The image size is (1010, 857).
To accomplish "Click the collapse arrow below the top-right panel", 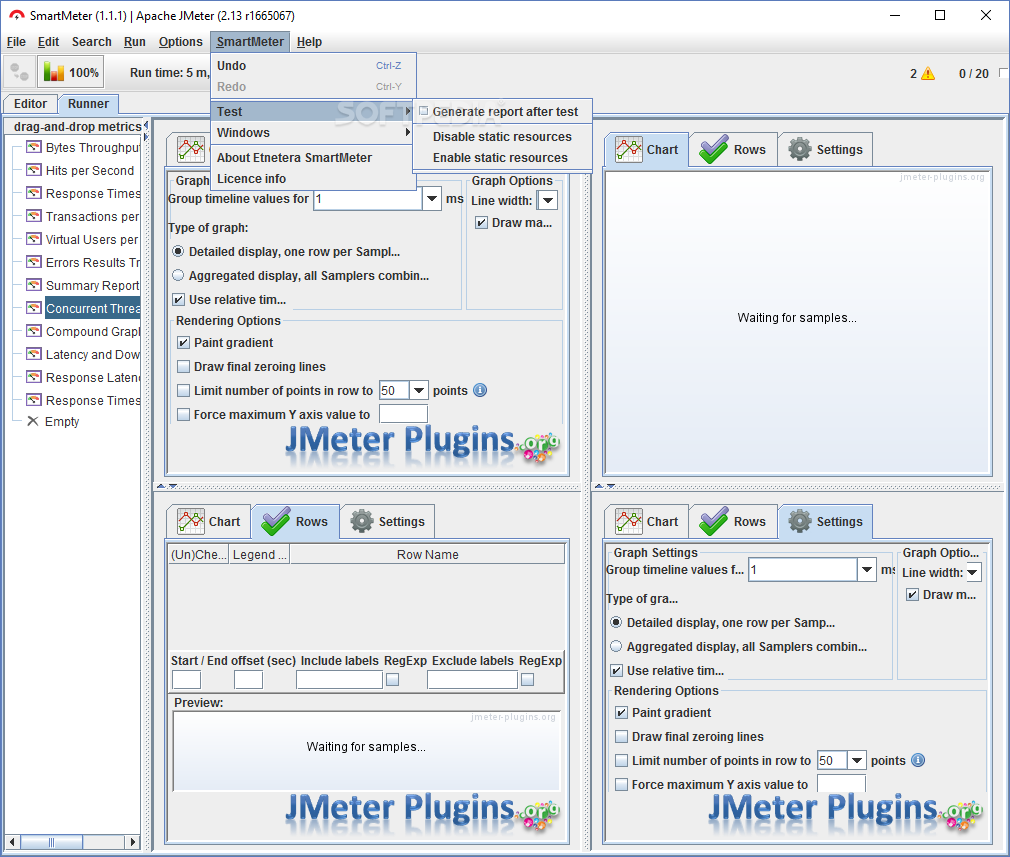I will (x=600, y=486).
